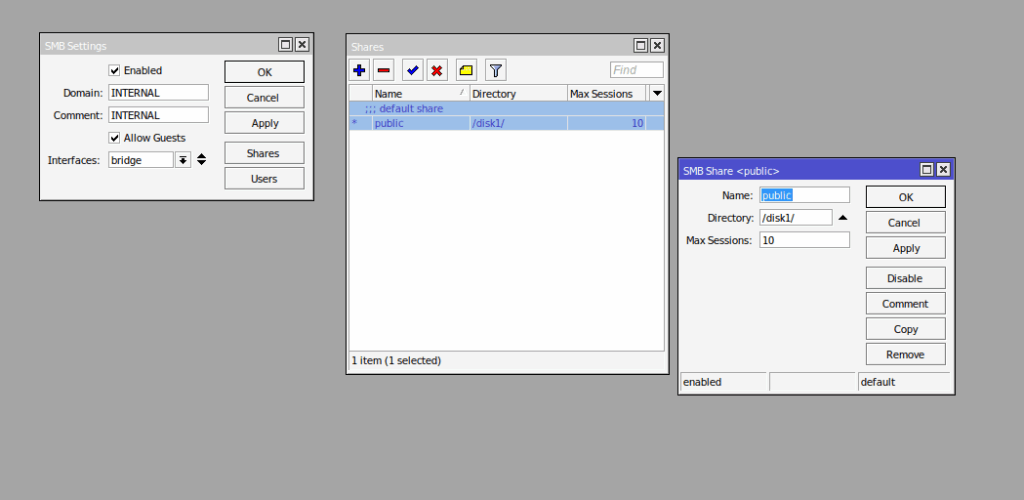Screen dimensions: 1024x500
Task: Click the red X Disable icon
Action: point(437,70)
